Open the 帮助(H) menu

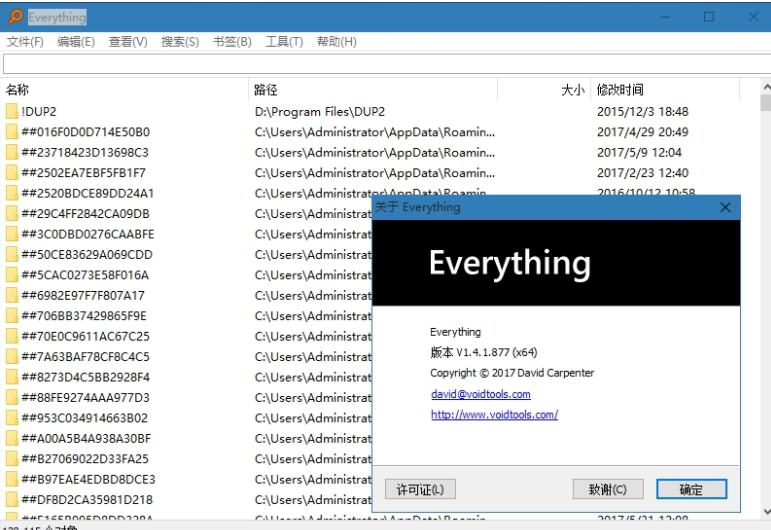coord(337,42)
